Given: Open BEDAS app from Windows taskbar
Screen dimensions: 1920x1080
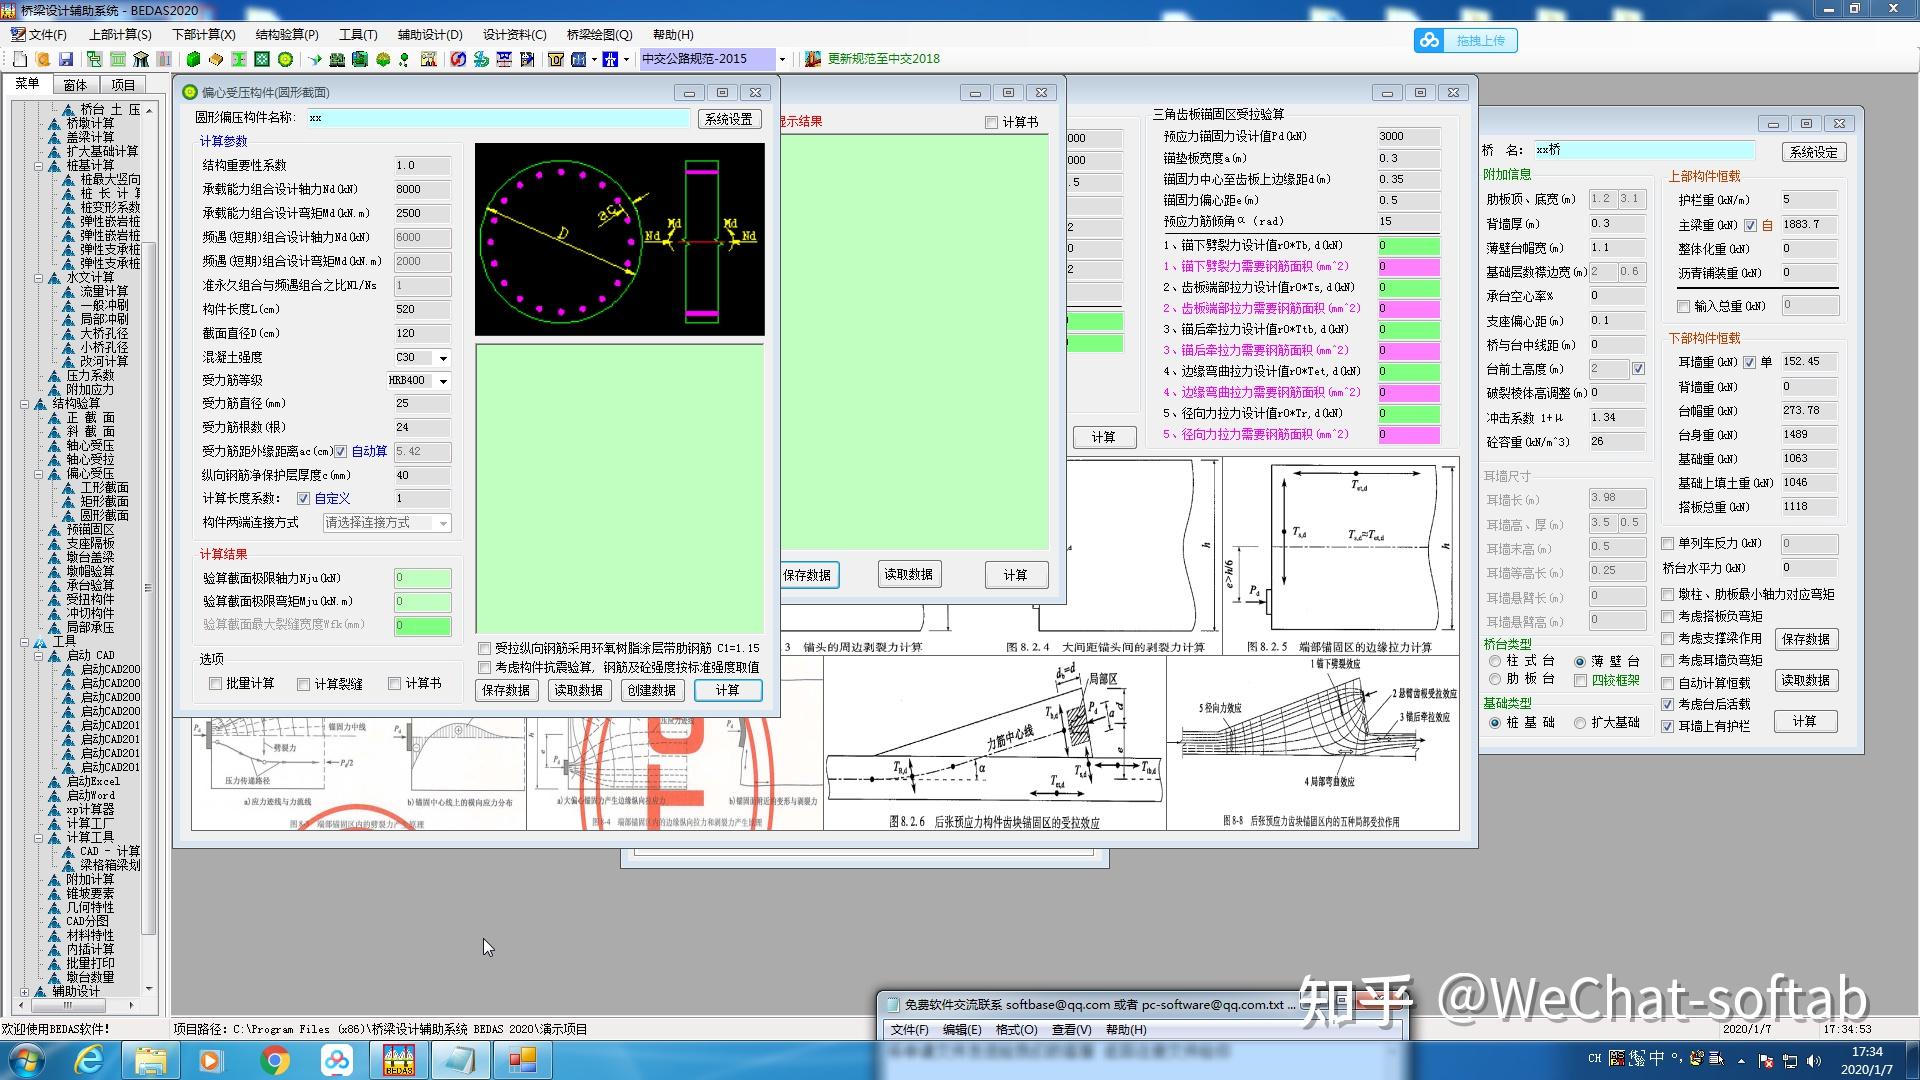Looking at the screenshot, I should tap(399, 1060).
